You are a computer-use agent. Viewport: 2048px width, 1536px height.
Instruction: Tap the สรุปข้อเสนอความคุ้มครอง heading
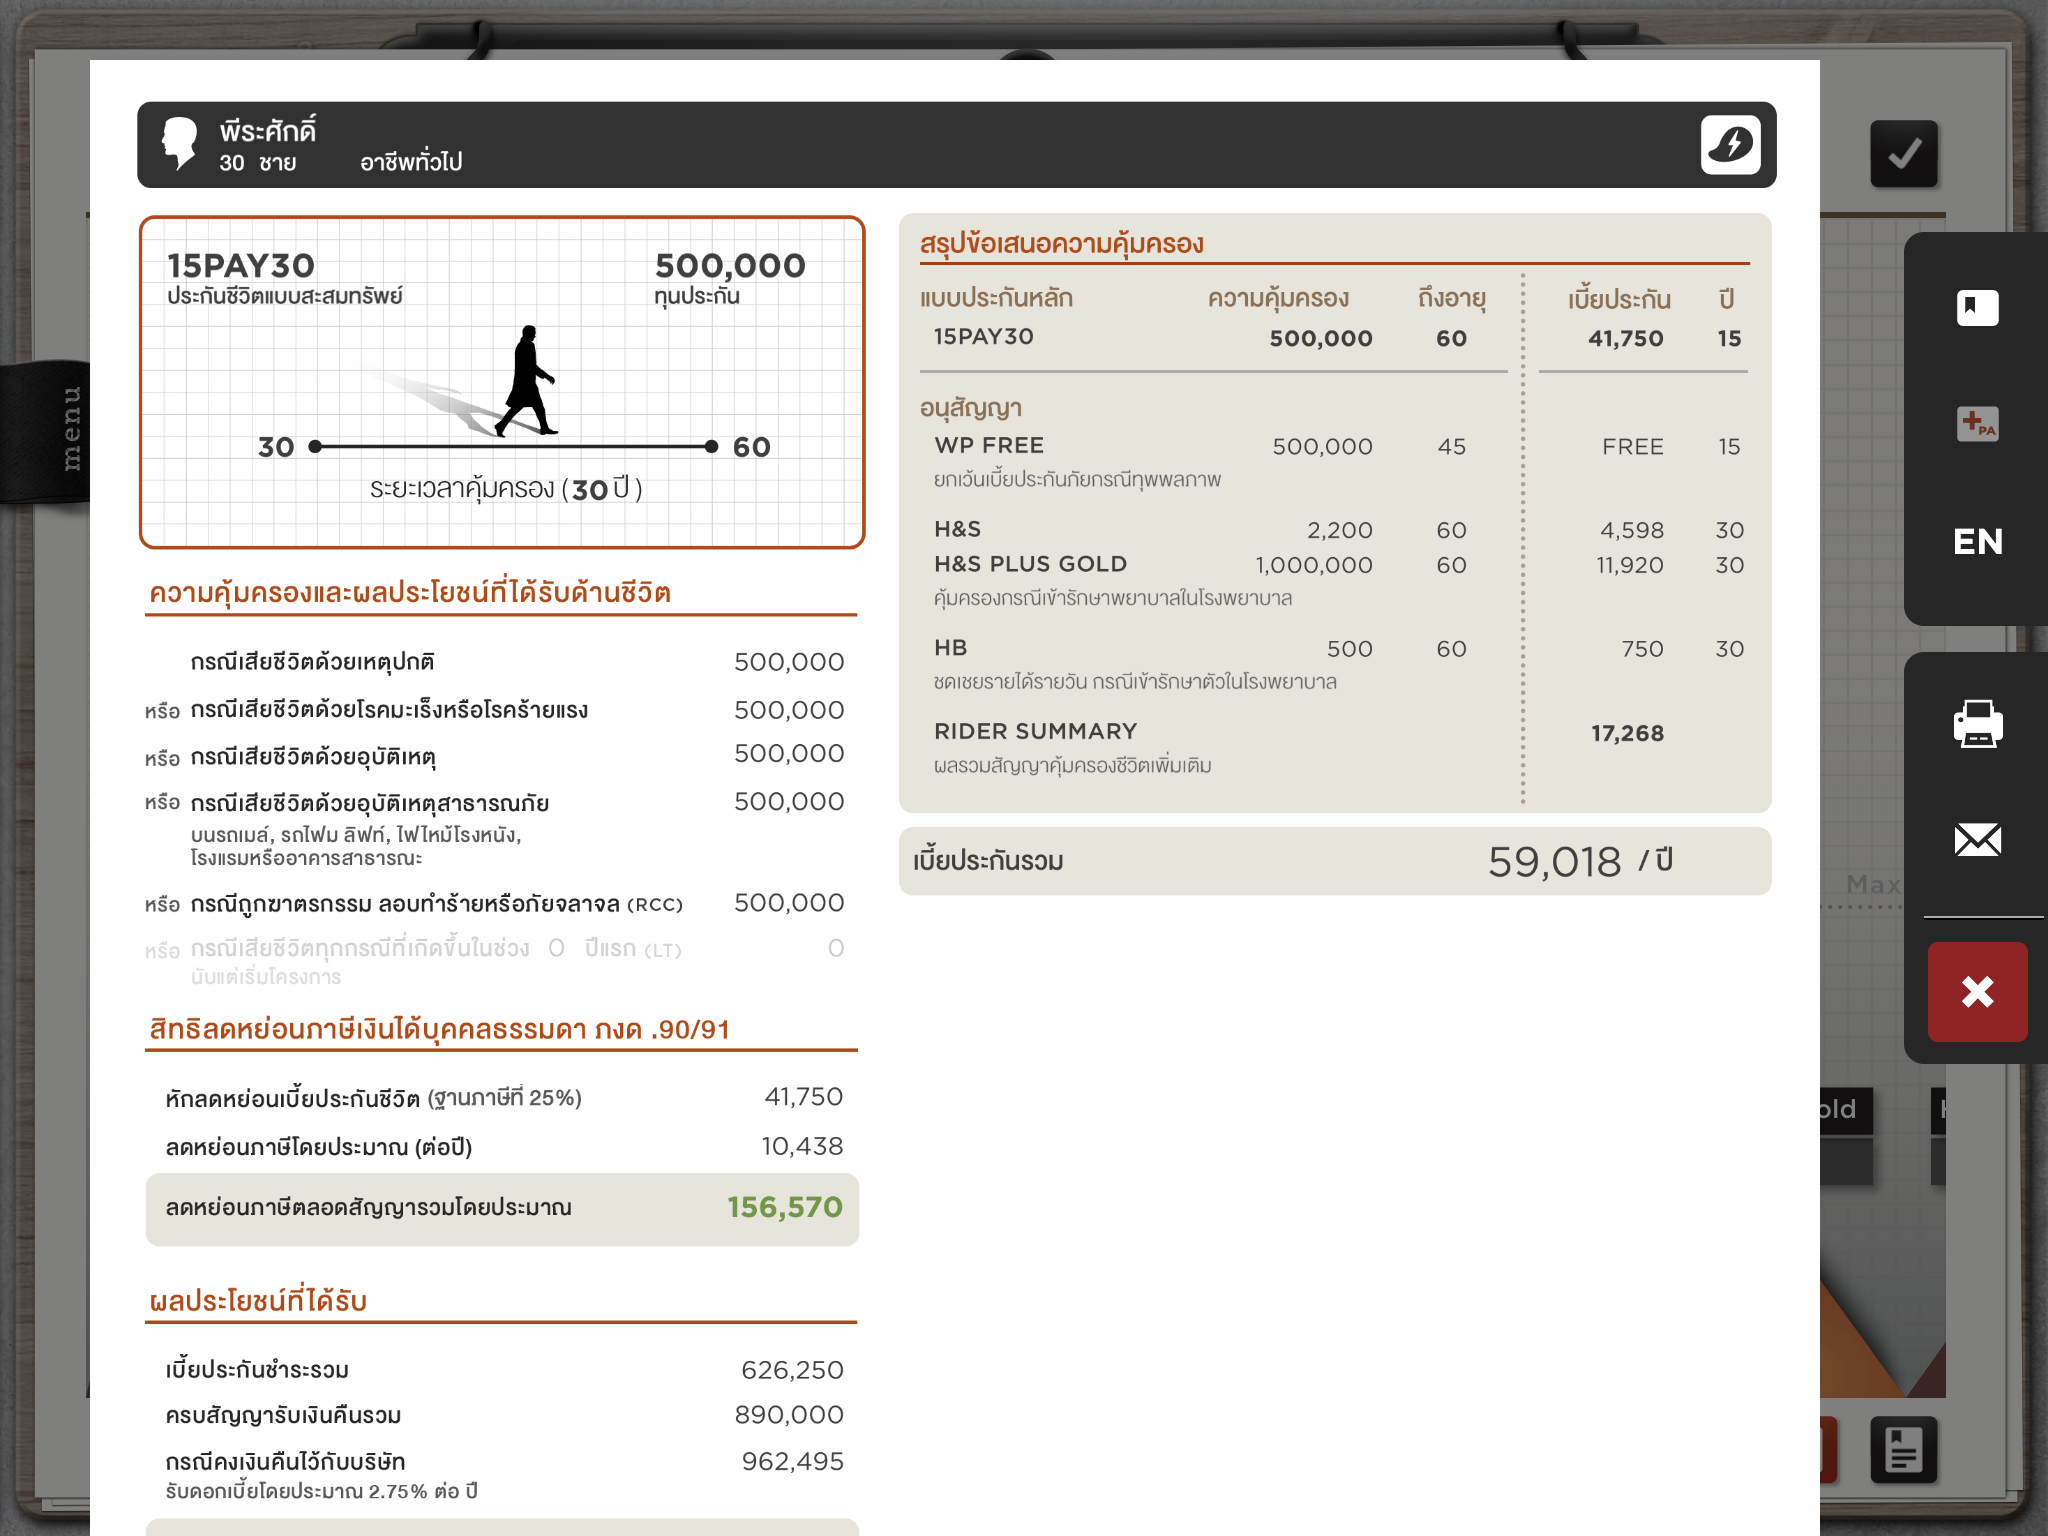pos(1061,243)
